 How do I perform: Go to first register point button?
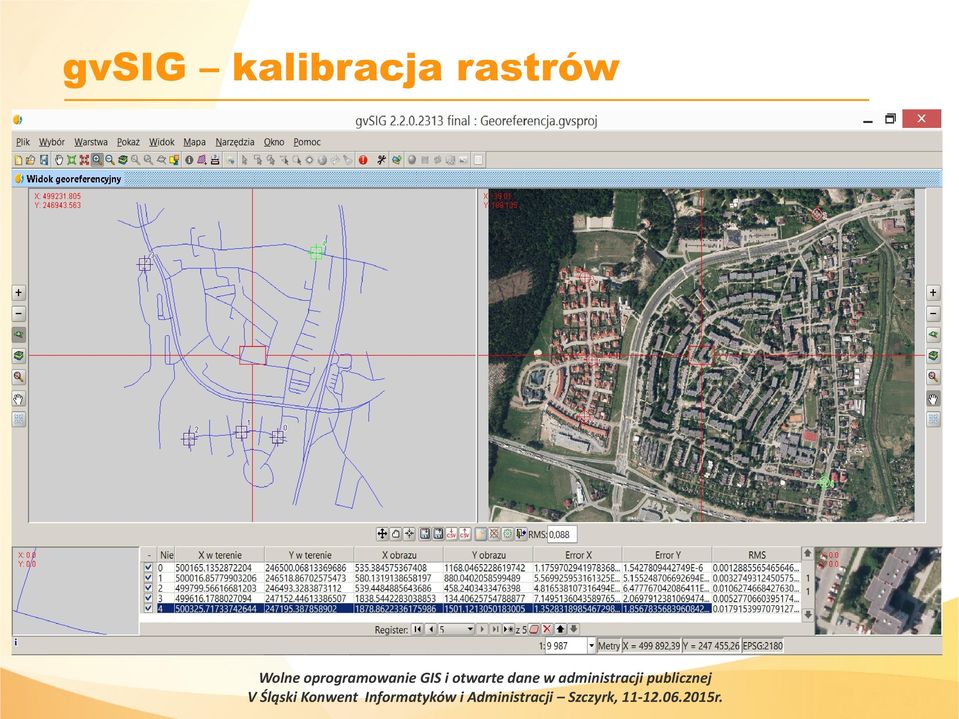point(417,629)
